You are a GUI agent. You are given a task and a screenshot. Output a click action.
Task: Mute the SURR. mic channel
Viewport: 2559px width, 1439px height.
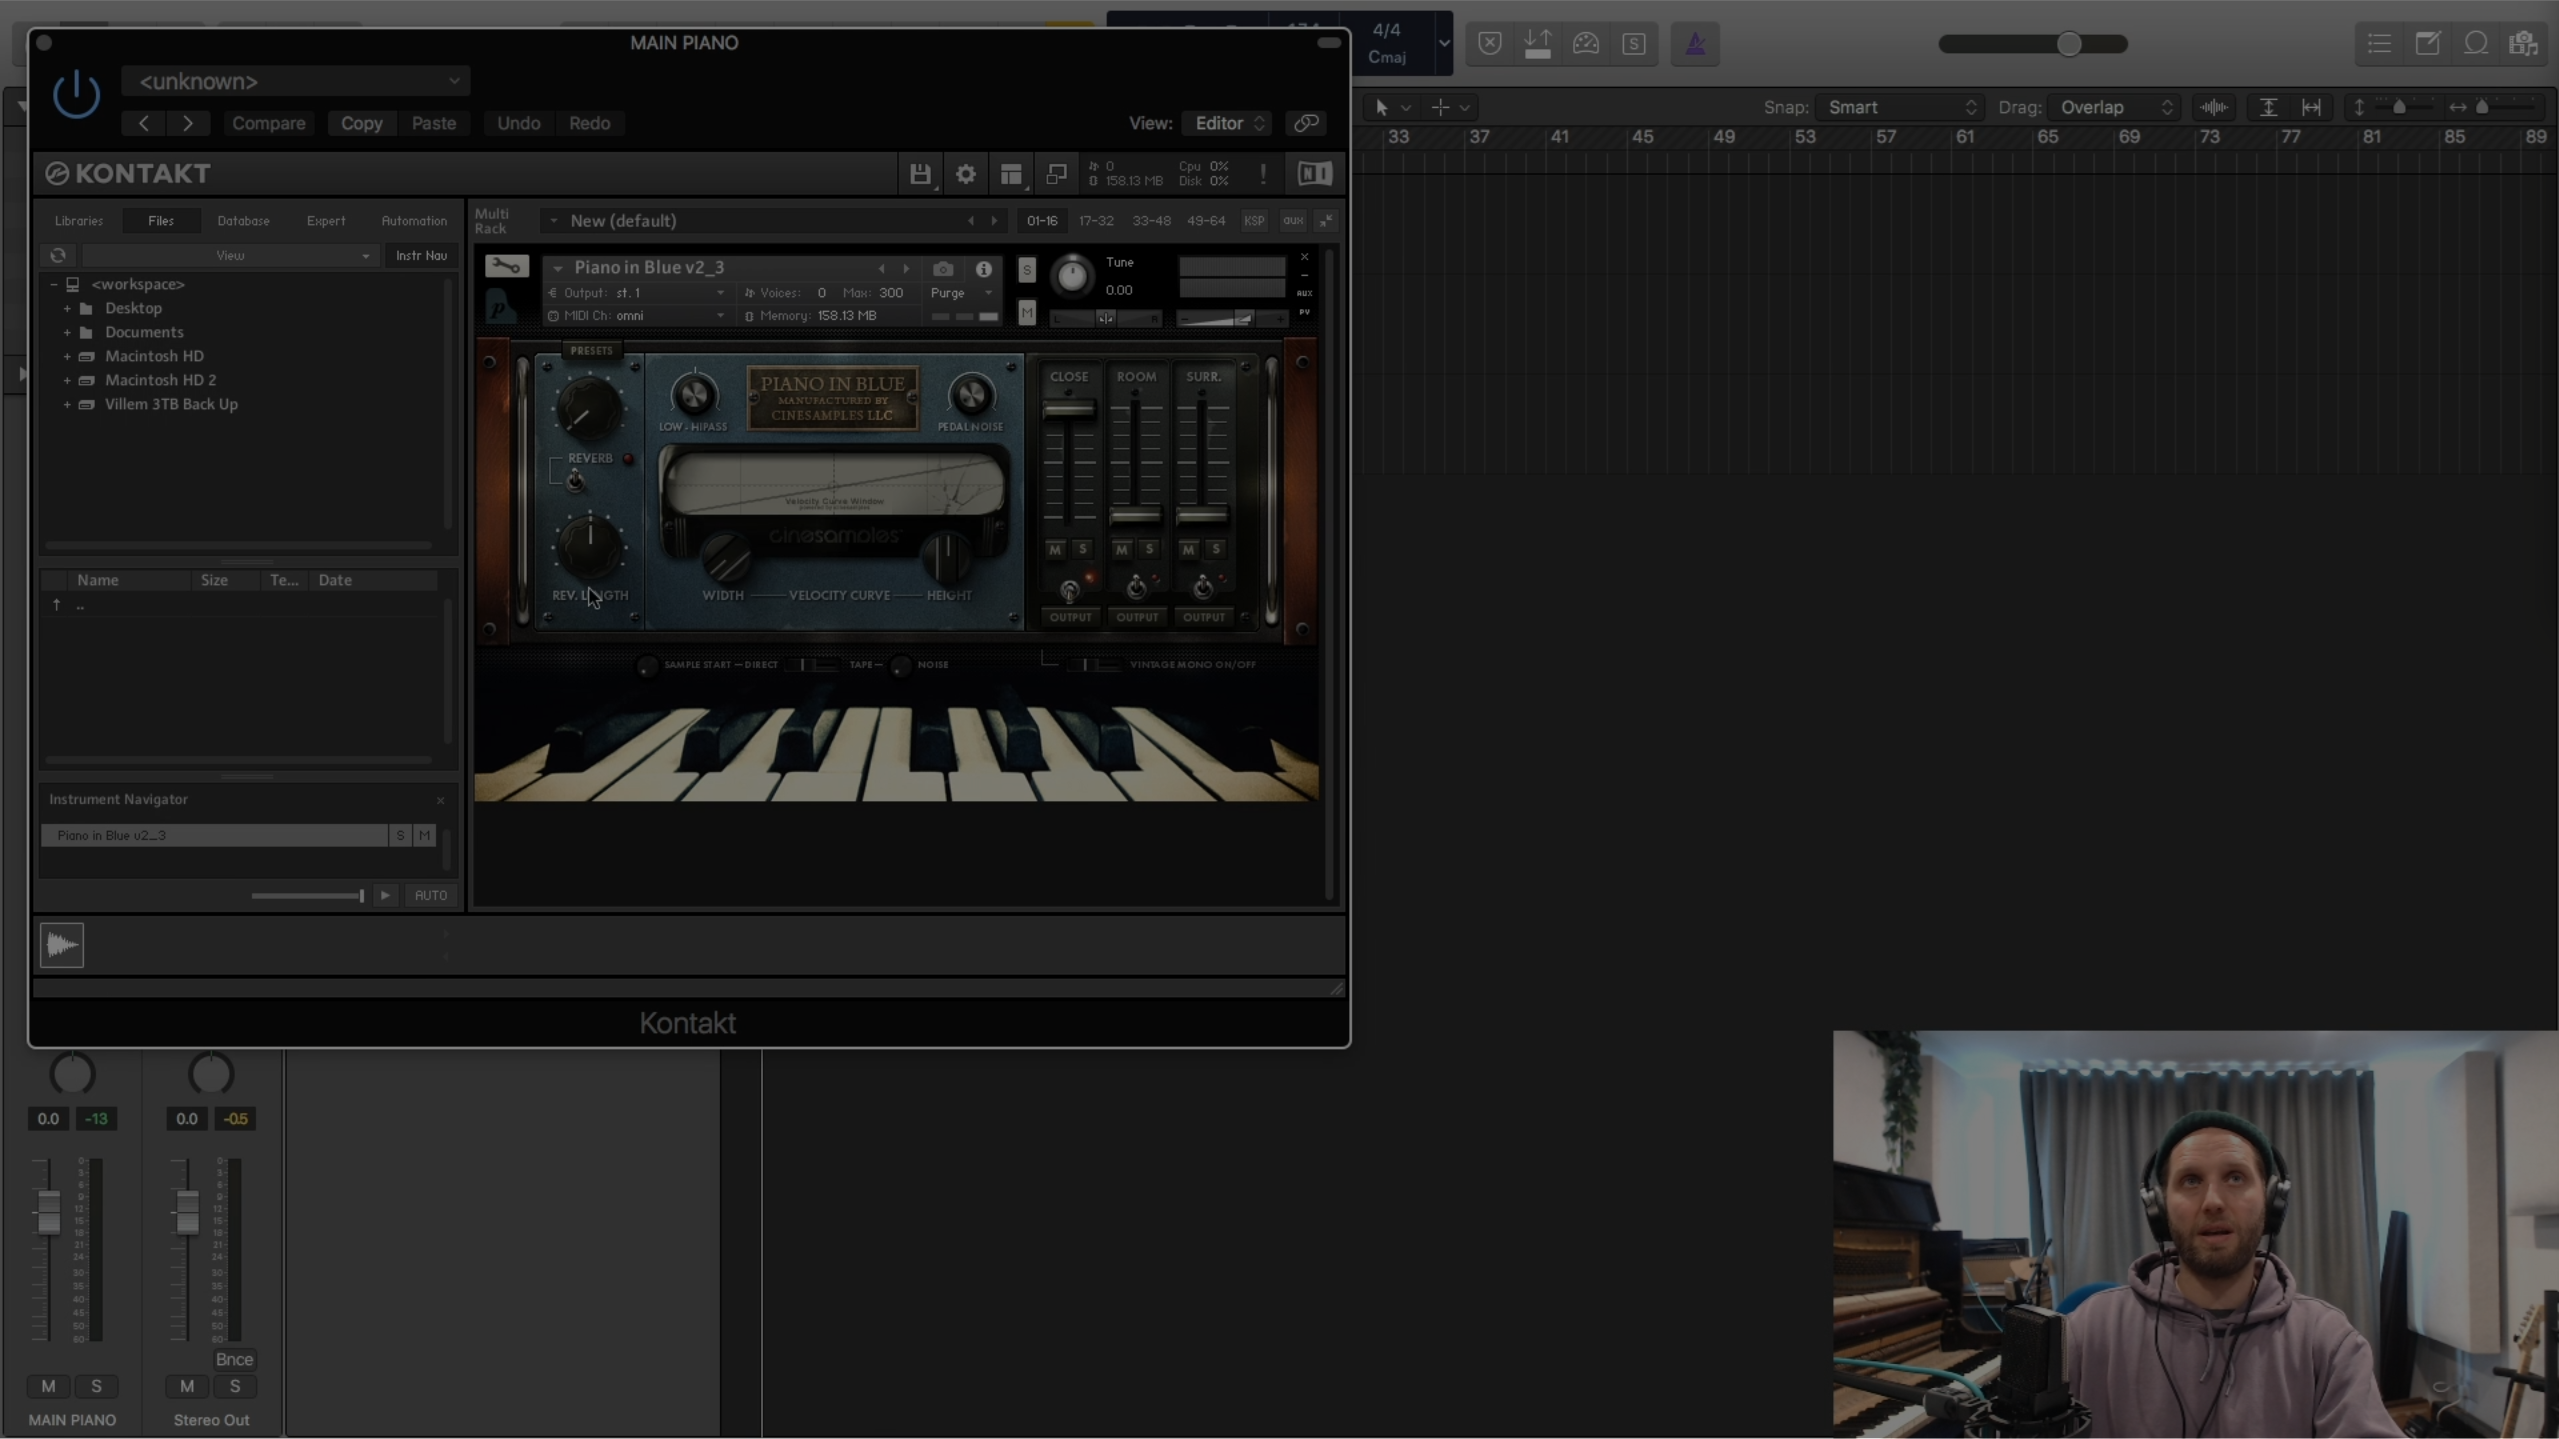coord(1188,550)
